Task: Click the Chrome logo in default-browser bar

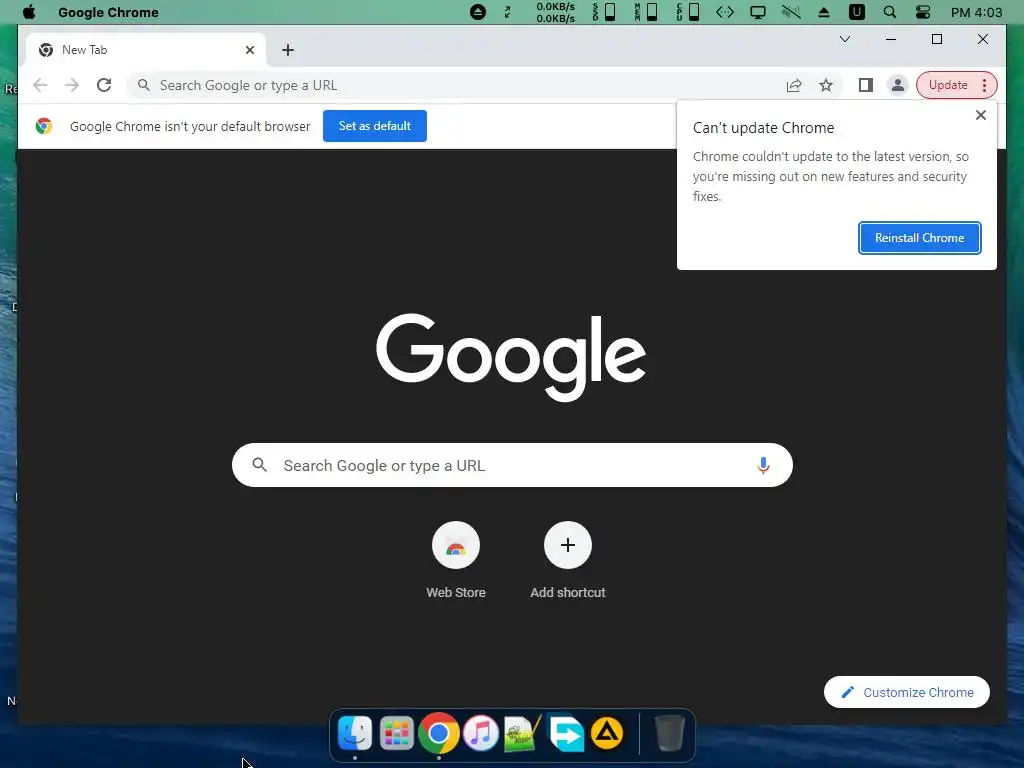Action: pyautogui.click(x=44, y=126)
